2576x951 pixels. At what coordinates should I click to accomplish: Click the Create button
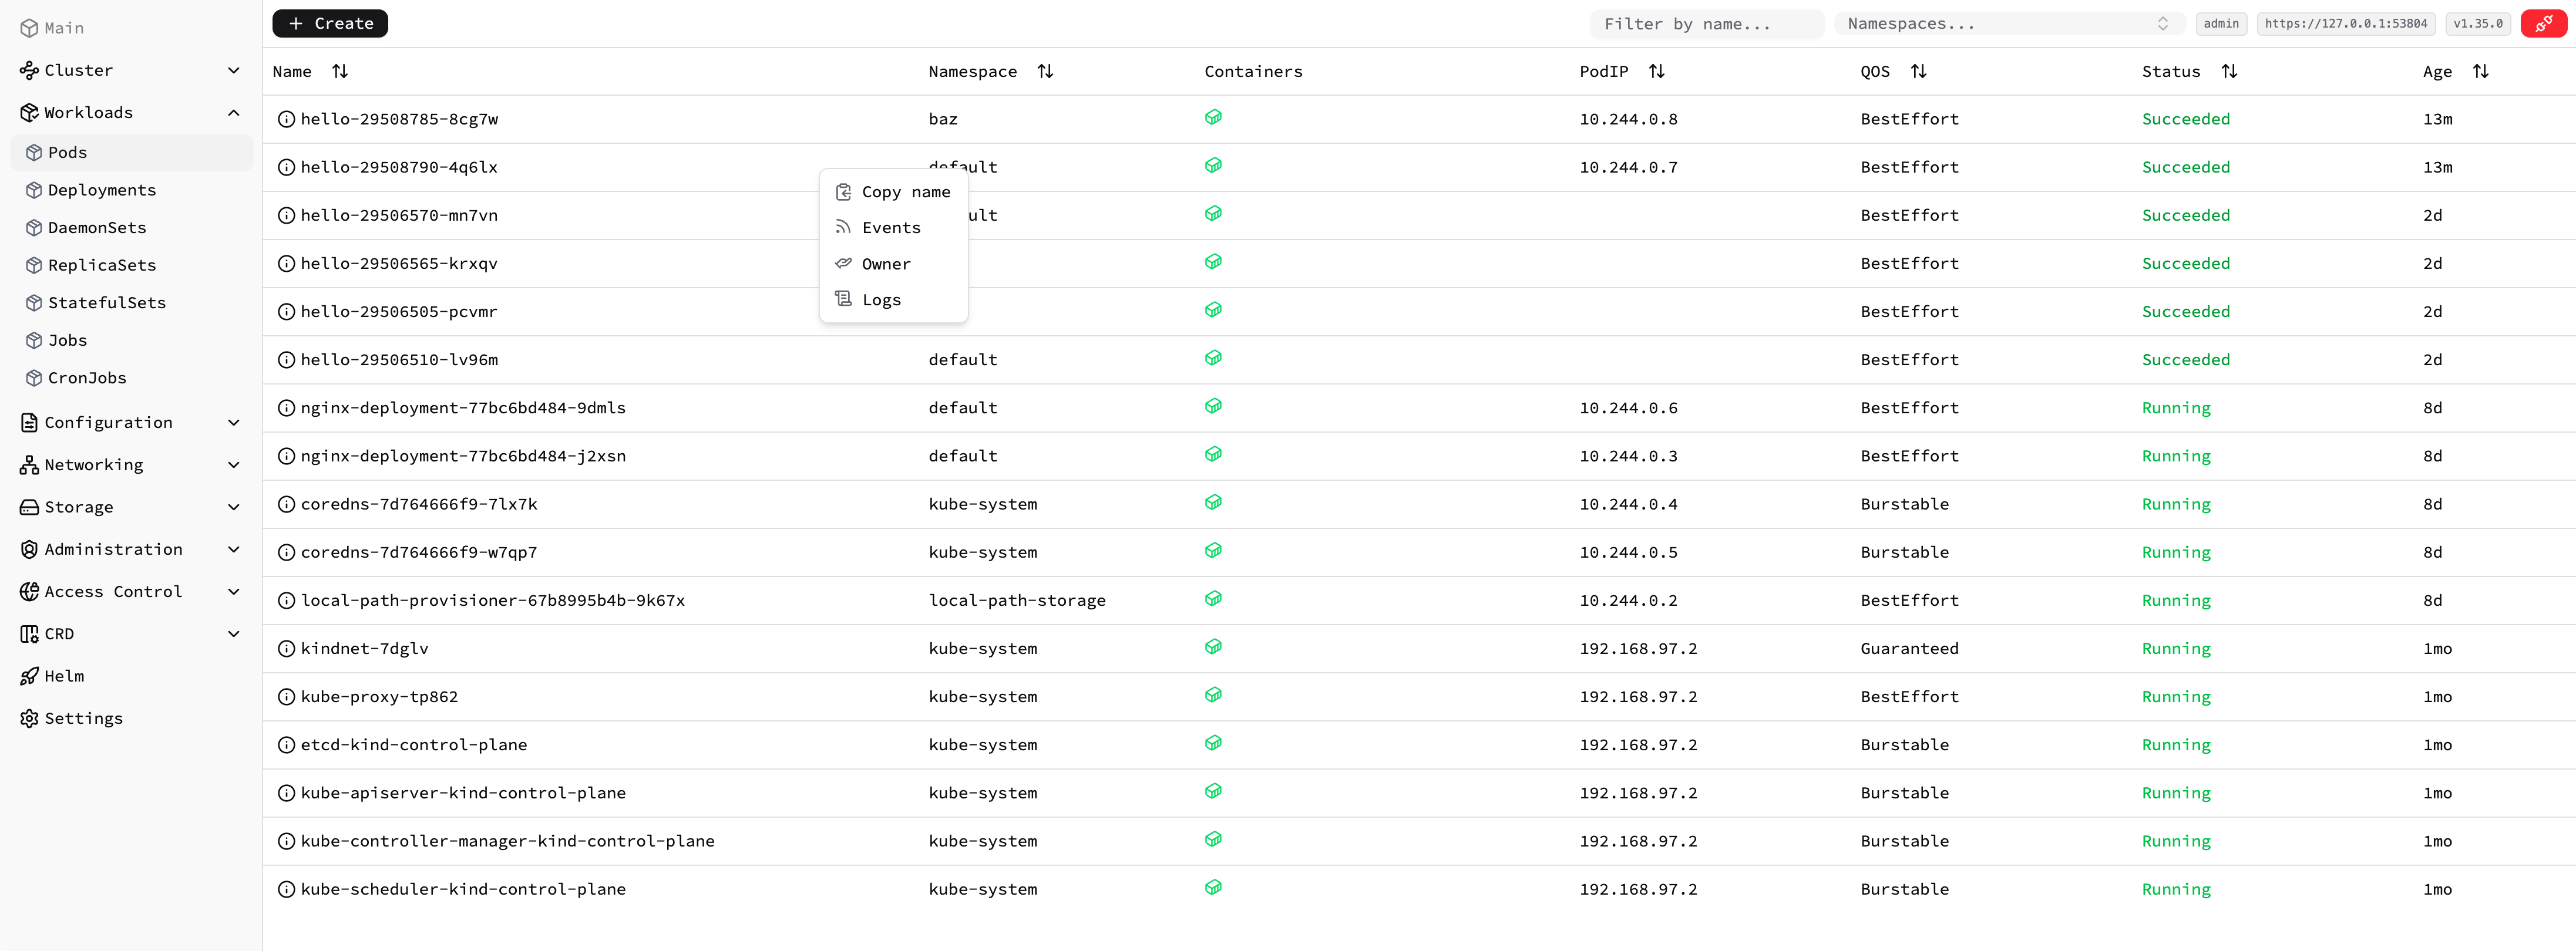tap(330, 23)
